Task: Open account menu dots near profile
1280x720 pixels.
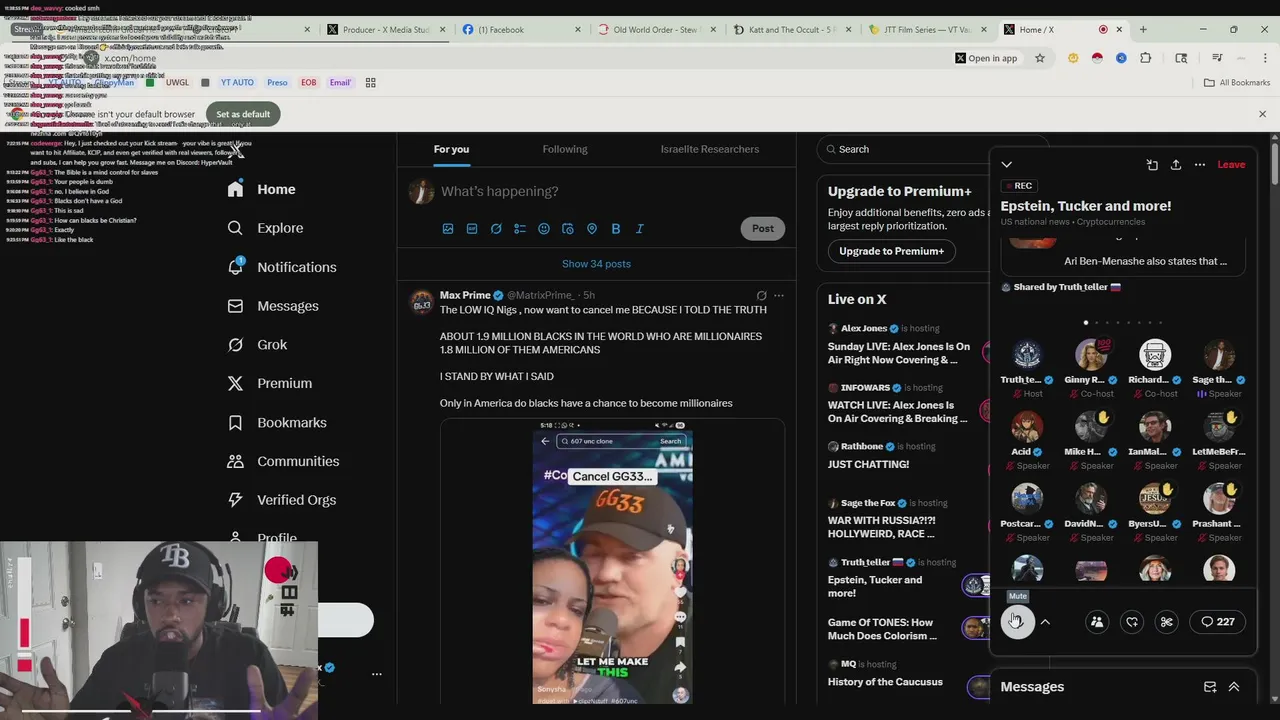Action: pos(377,675)
